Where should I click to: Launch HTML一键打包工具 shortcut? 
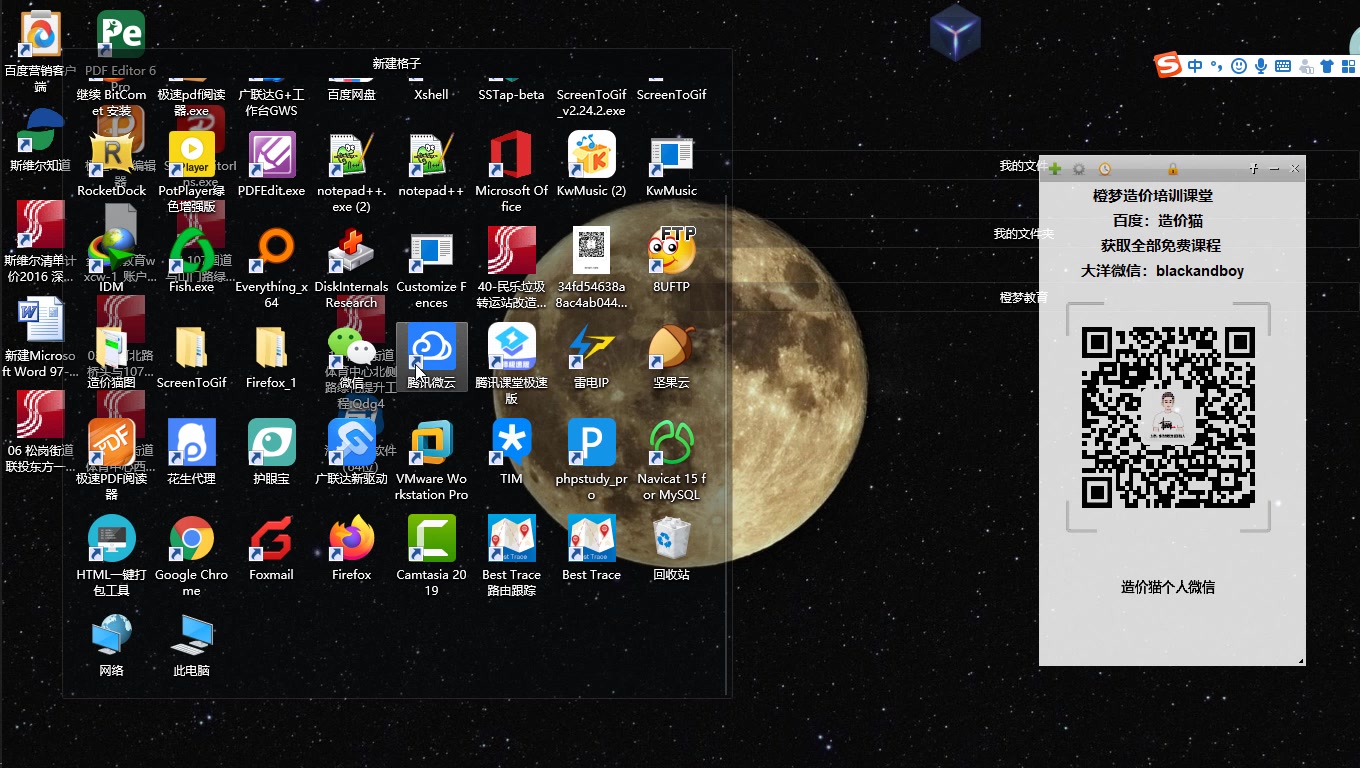pyautogui.click(x=112, y=556)
